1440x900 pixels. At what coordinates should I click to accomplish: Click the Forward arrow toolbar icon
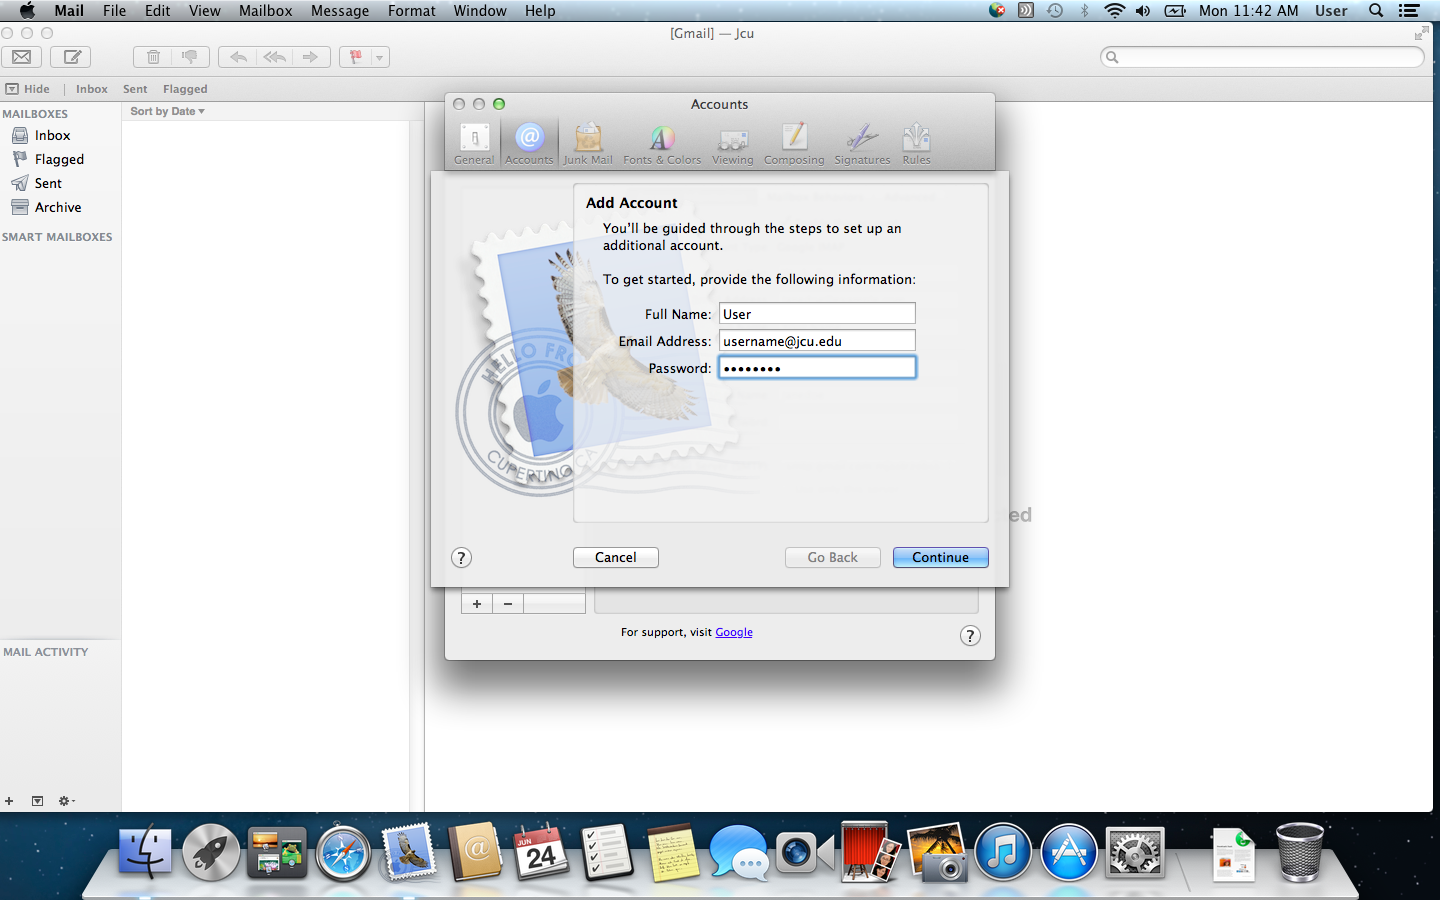click(x=311, y=57)
